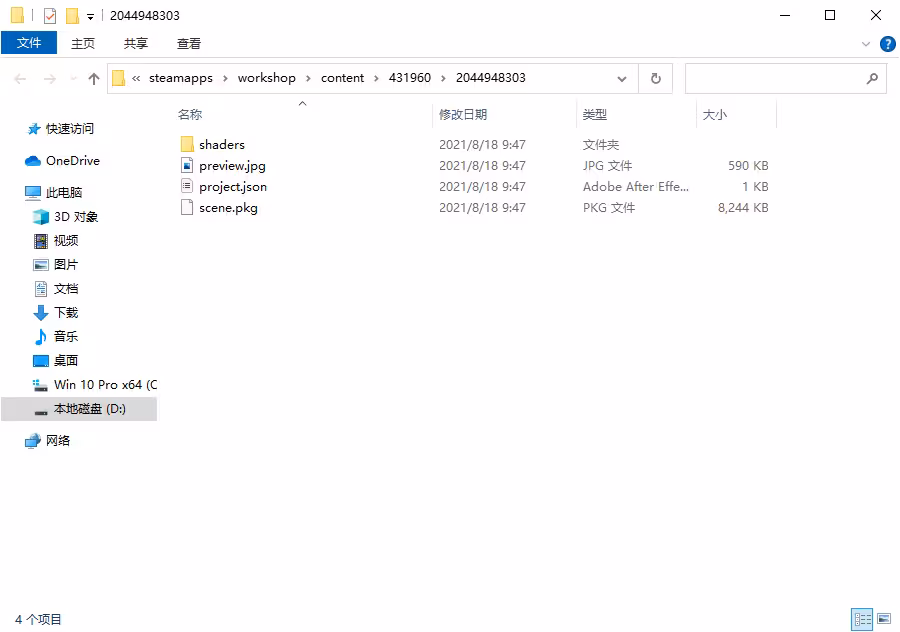900x632 pixels.
Task: Select the preview.jpg file icon
Action: pyautogui.click(x=187, y=166)
